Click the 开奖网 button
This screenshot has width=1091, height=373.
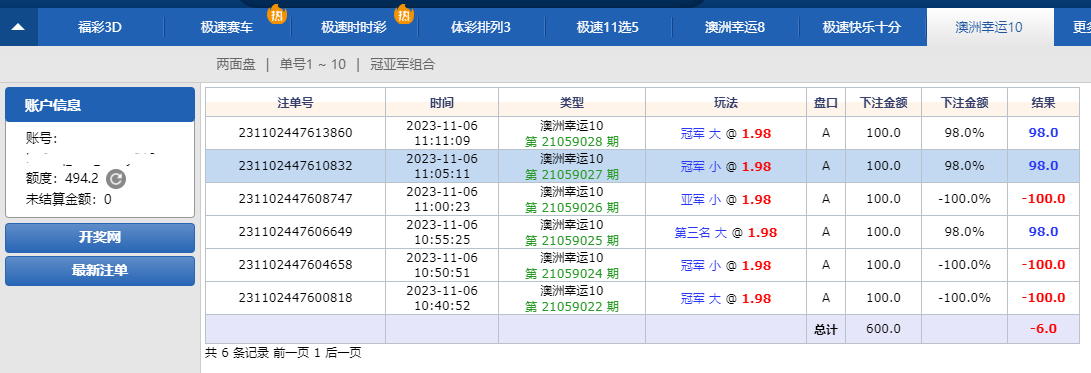pos(100,238)
